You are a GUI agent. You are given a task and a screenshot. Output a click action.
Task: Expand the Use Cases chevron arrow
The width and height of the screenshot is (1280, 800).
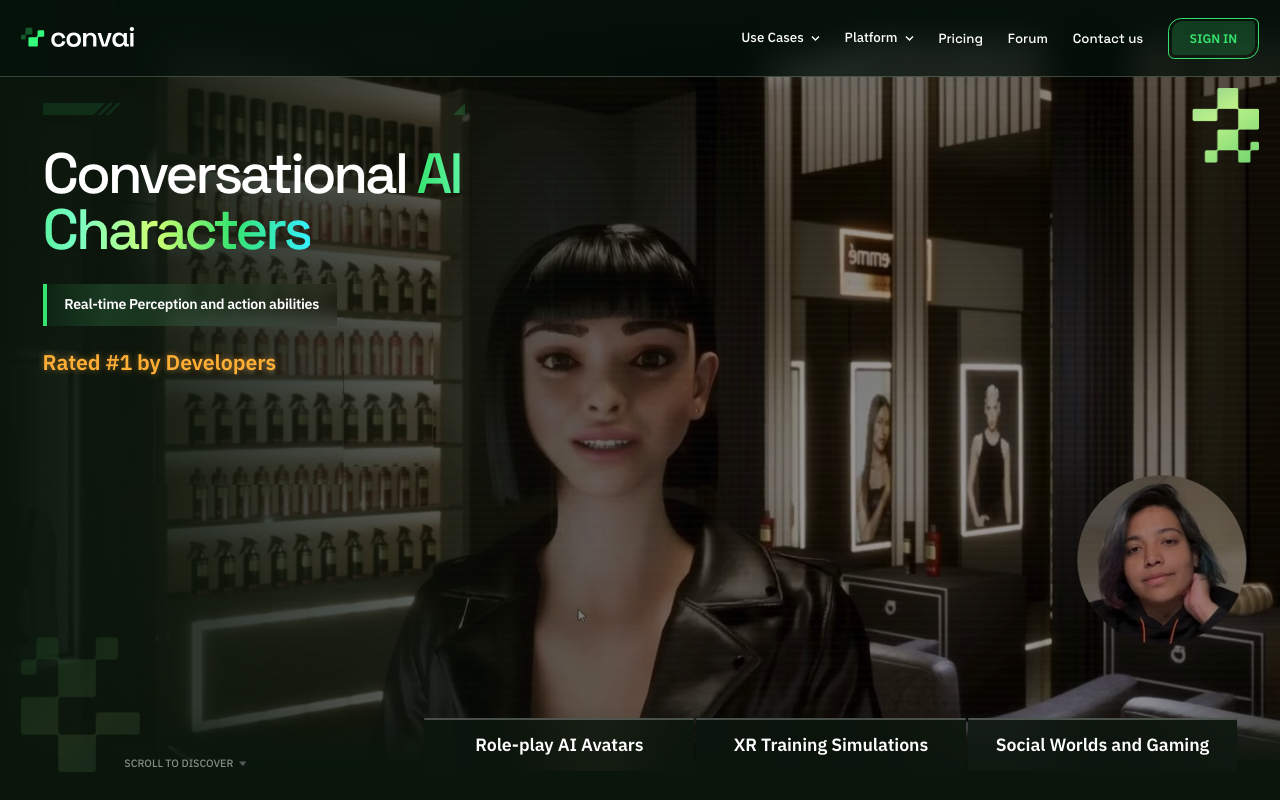point(815,38)
